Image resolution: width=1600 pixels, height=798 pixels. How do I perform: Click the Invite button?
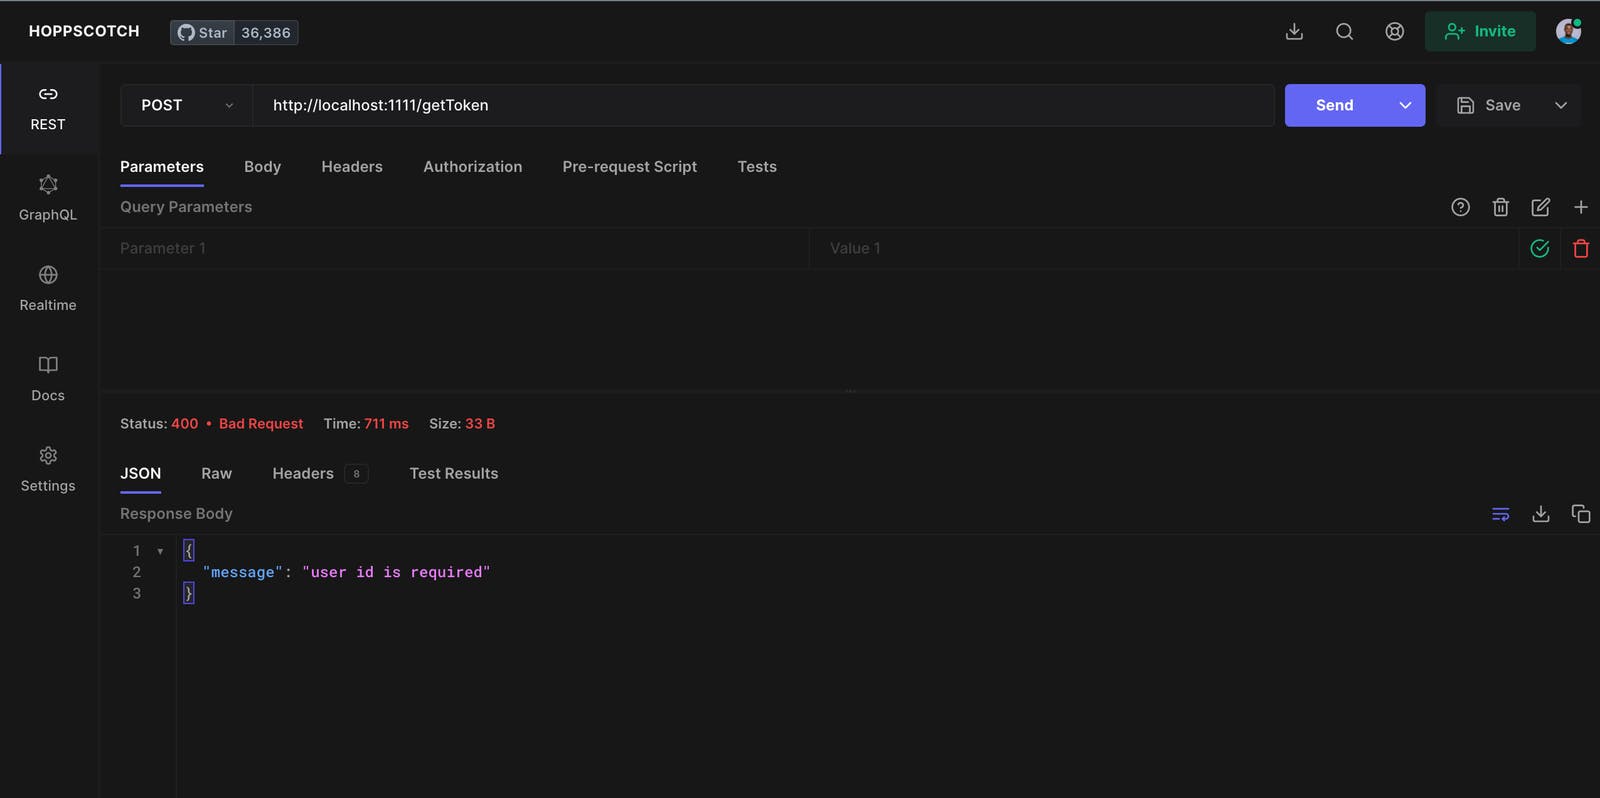pyautogui.click(x=1480, y=31)
